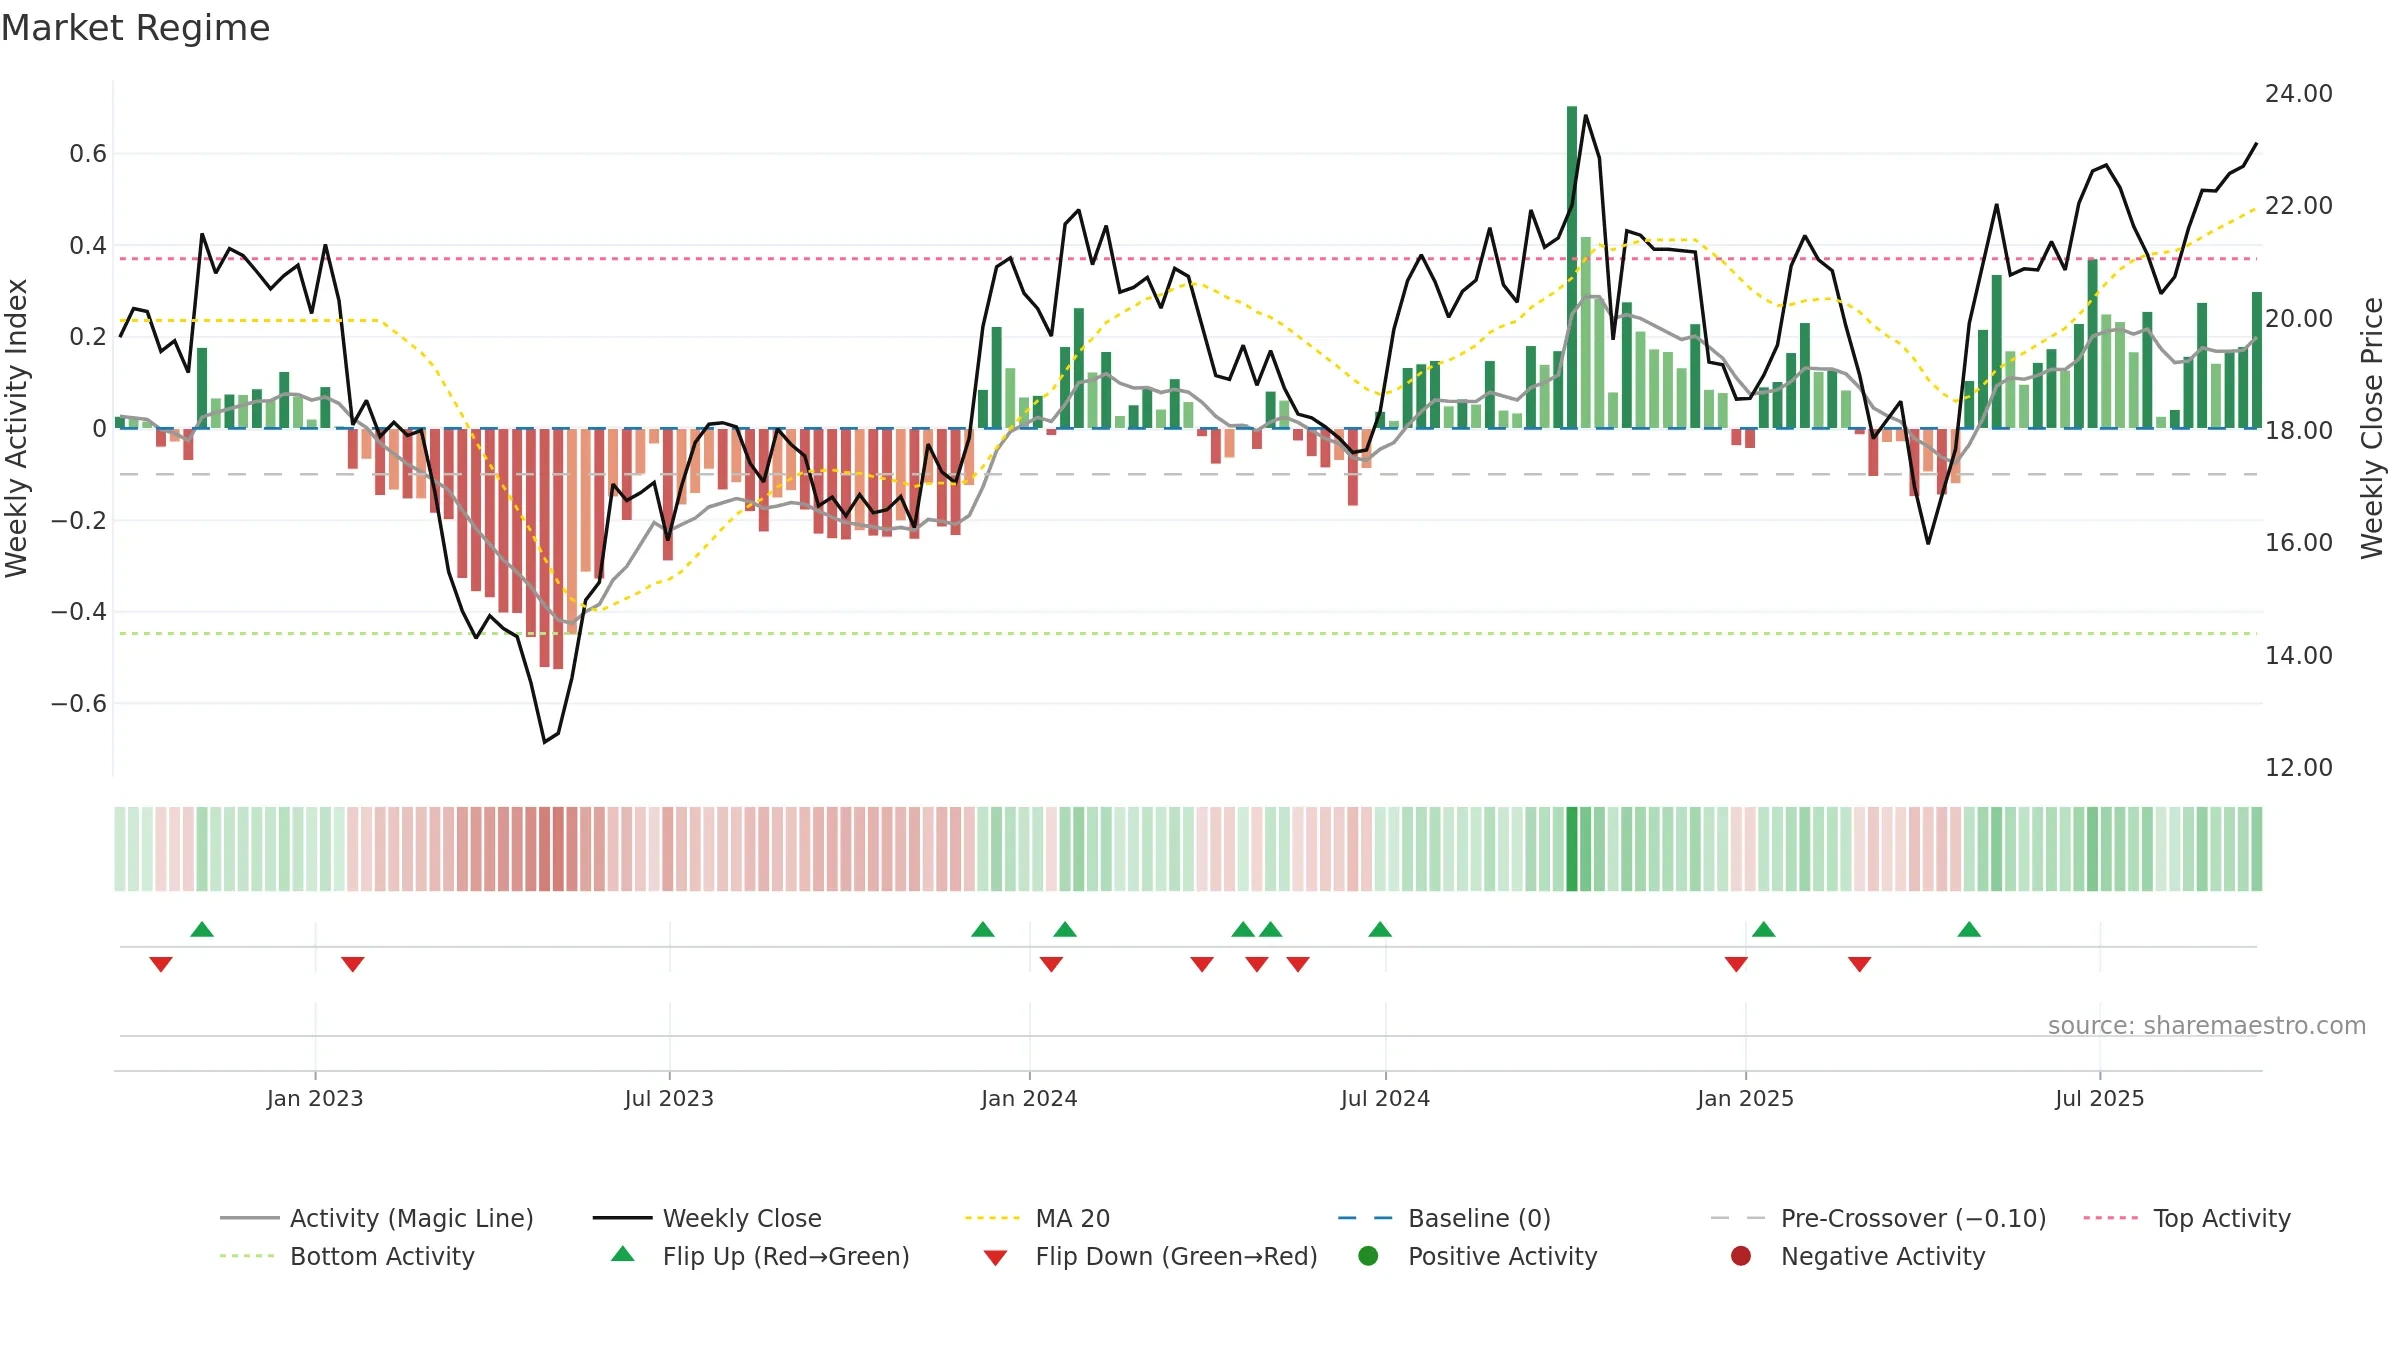The width and height of the screenshot is (2400, 1350).
Task: Click the source: sharemaestro.com text
Action: [x=2207, y=1025]
